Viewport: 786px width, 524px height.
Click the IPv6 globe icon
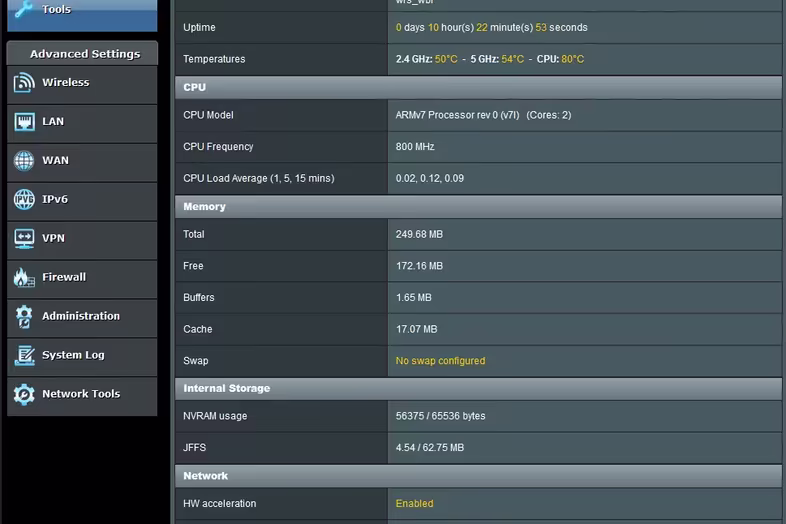[24, 200]
